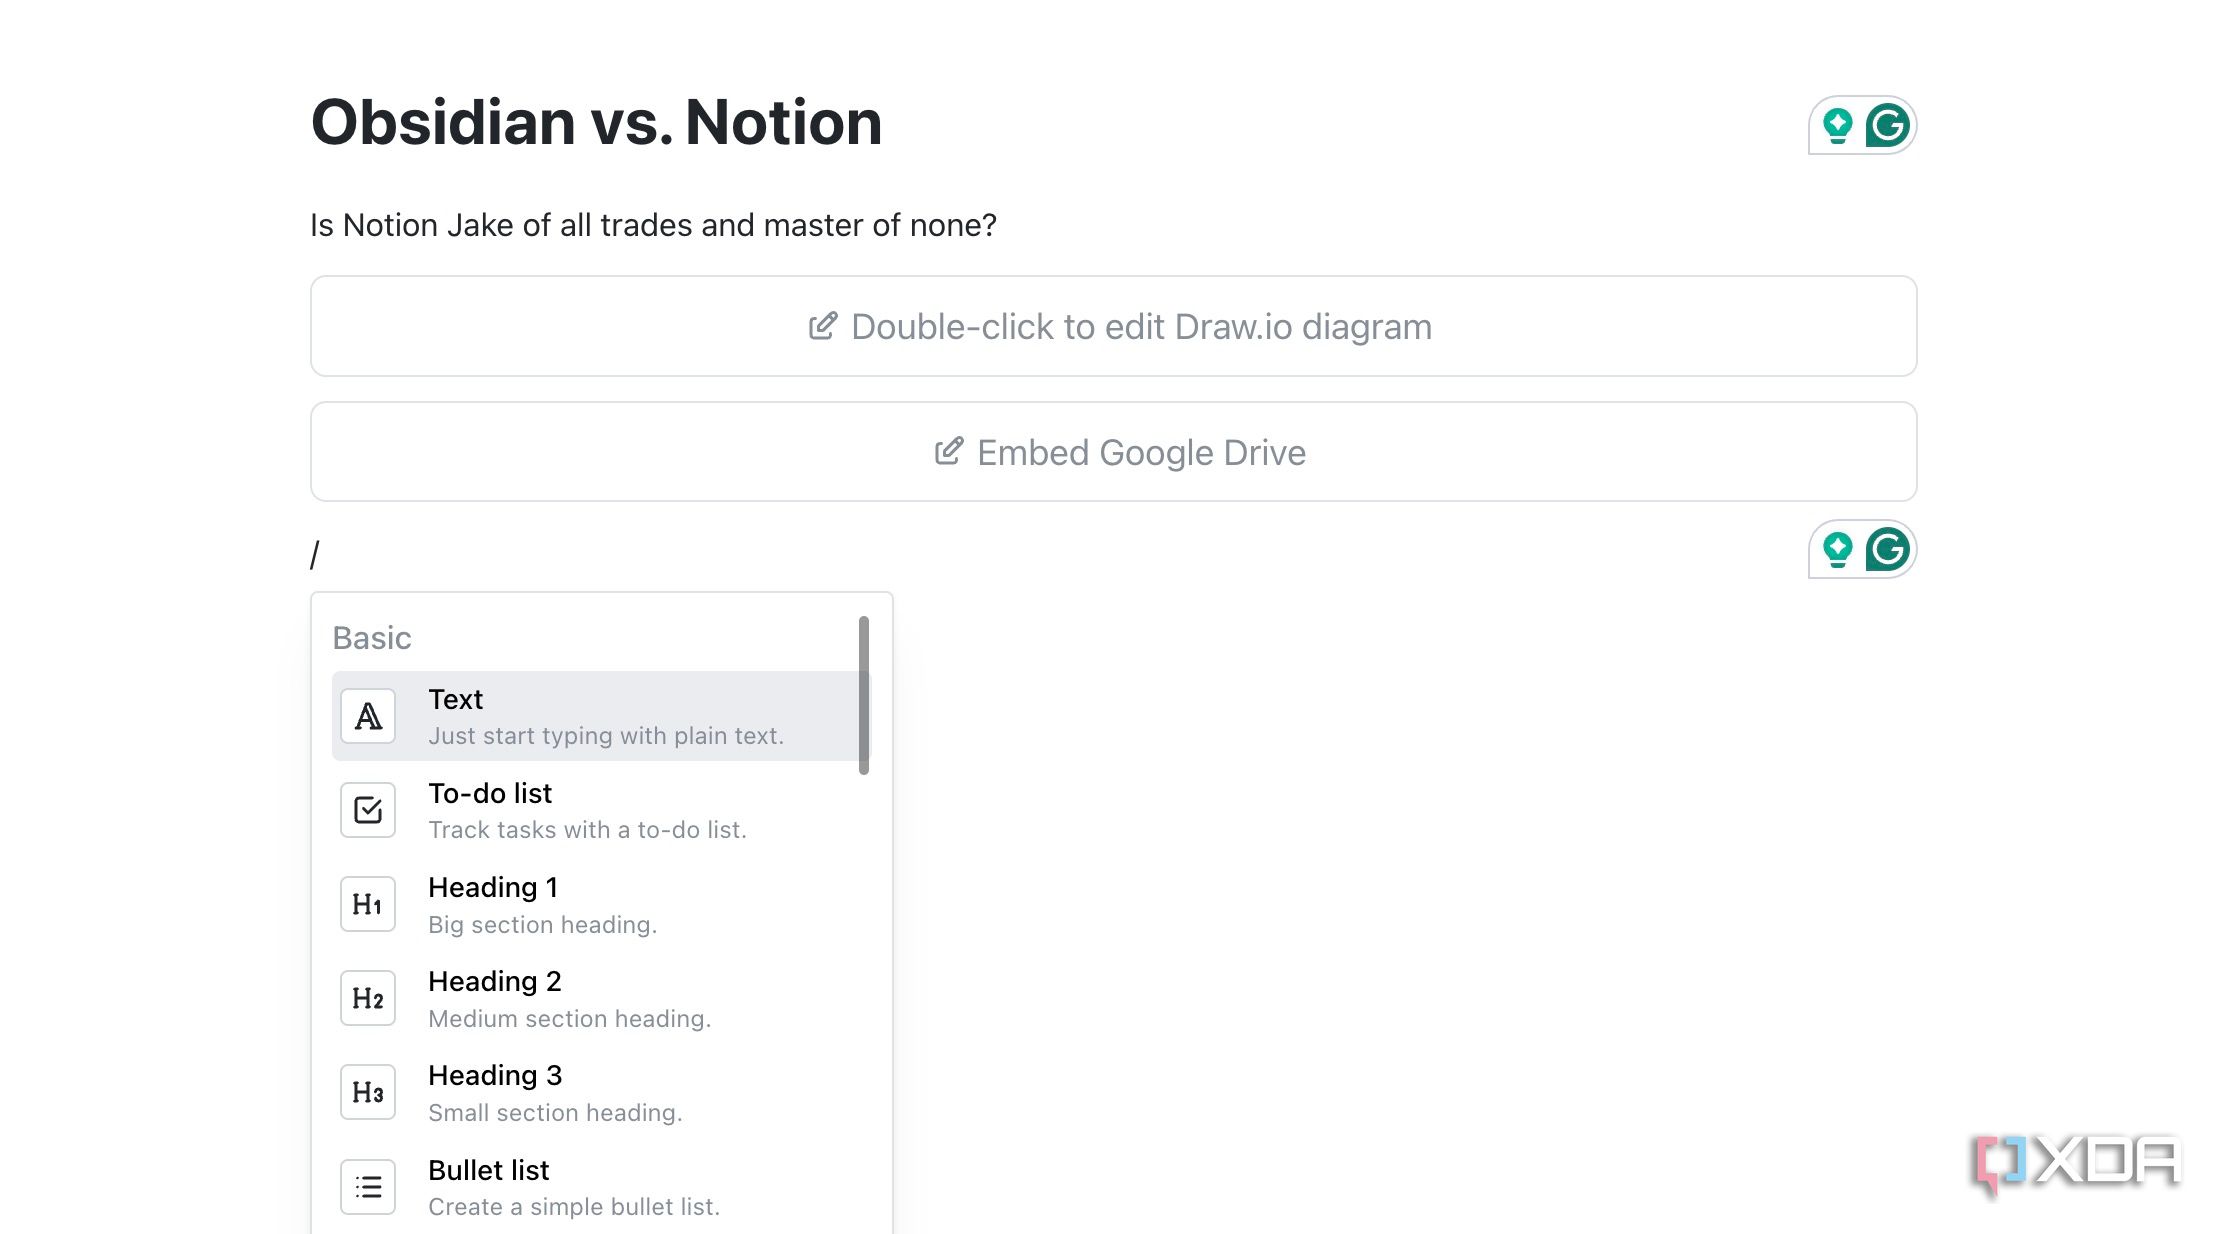Image resolution: width=2216 pixels, height=1234 pixels.
Task: Select the Text menu option
Action: click(601, 716)
